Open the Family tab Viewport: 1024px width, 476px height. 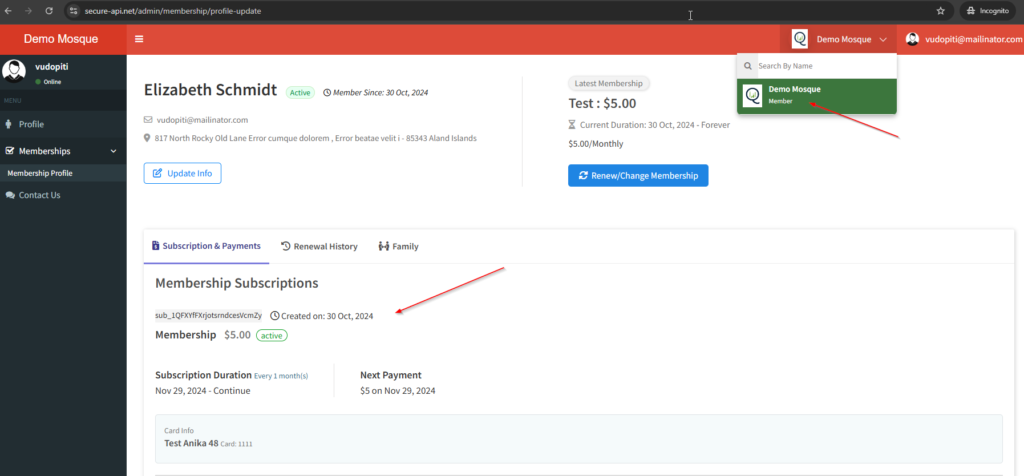[x=398, y=246]
